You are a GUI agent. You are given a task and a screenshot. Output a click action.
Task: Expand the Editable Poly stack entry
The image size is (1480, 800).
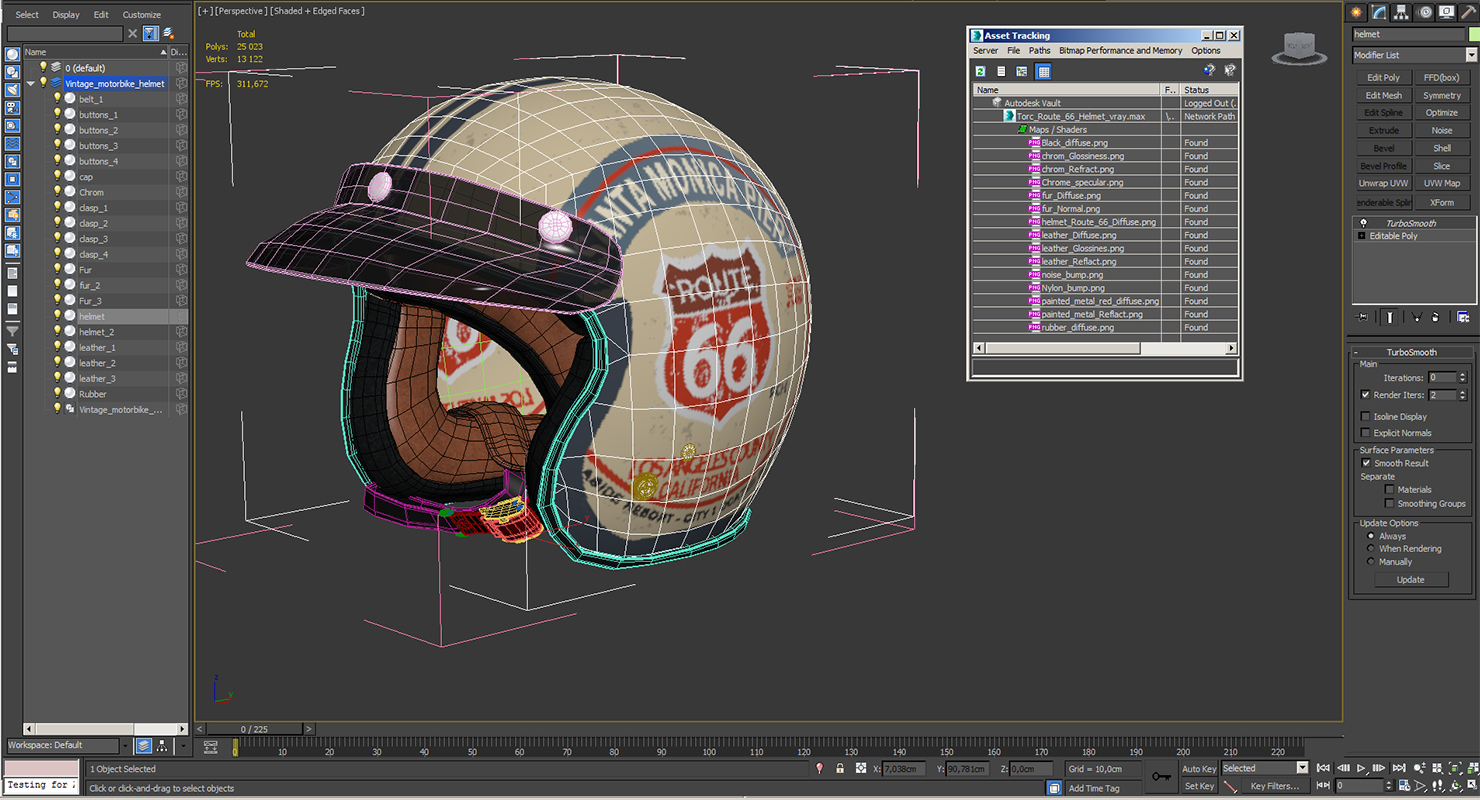1362,236
